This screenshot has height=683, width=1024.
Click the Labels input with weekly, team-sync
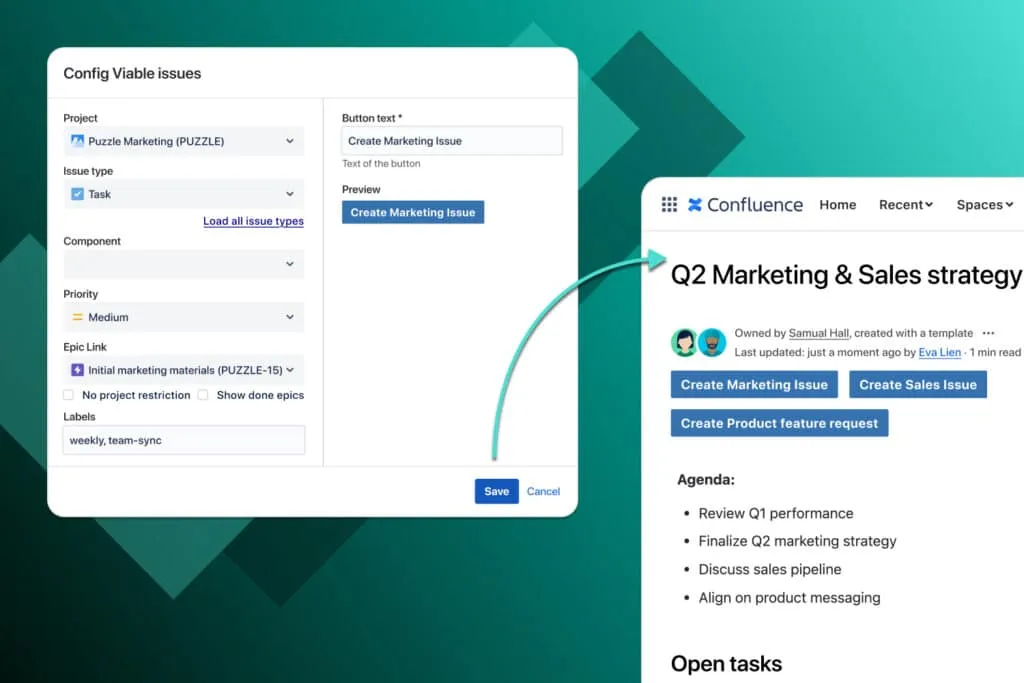[184, 440]
